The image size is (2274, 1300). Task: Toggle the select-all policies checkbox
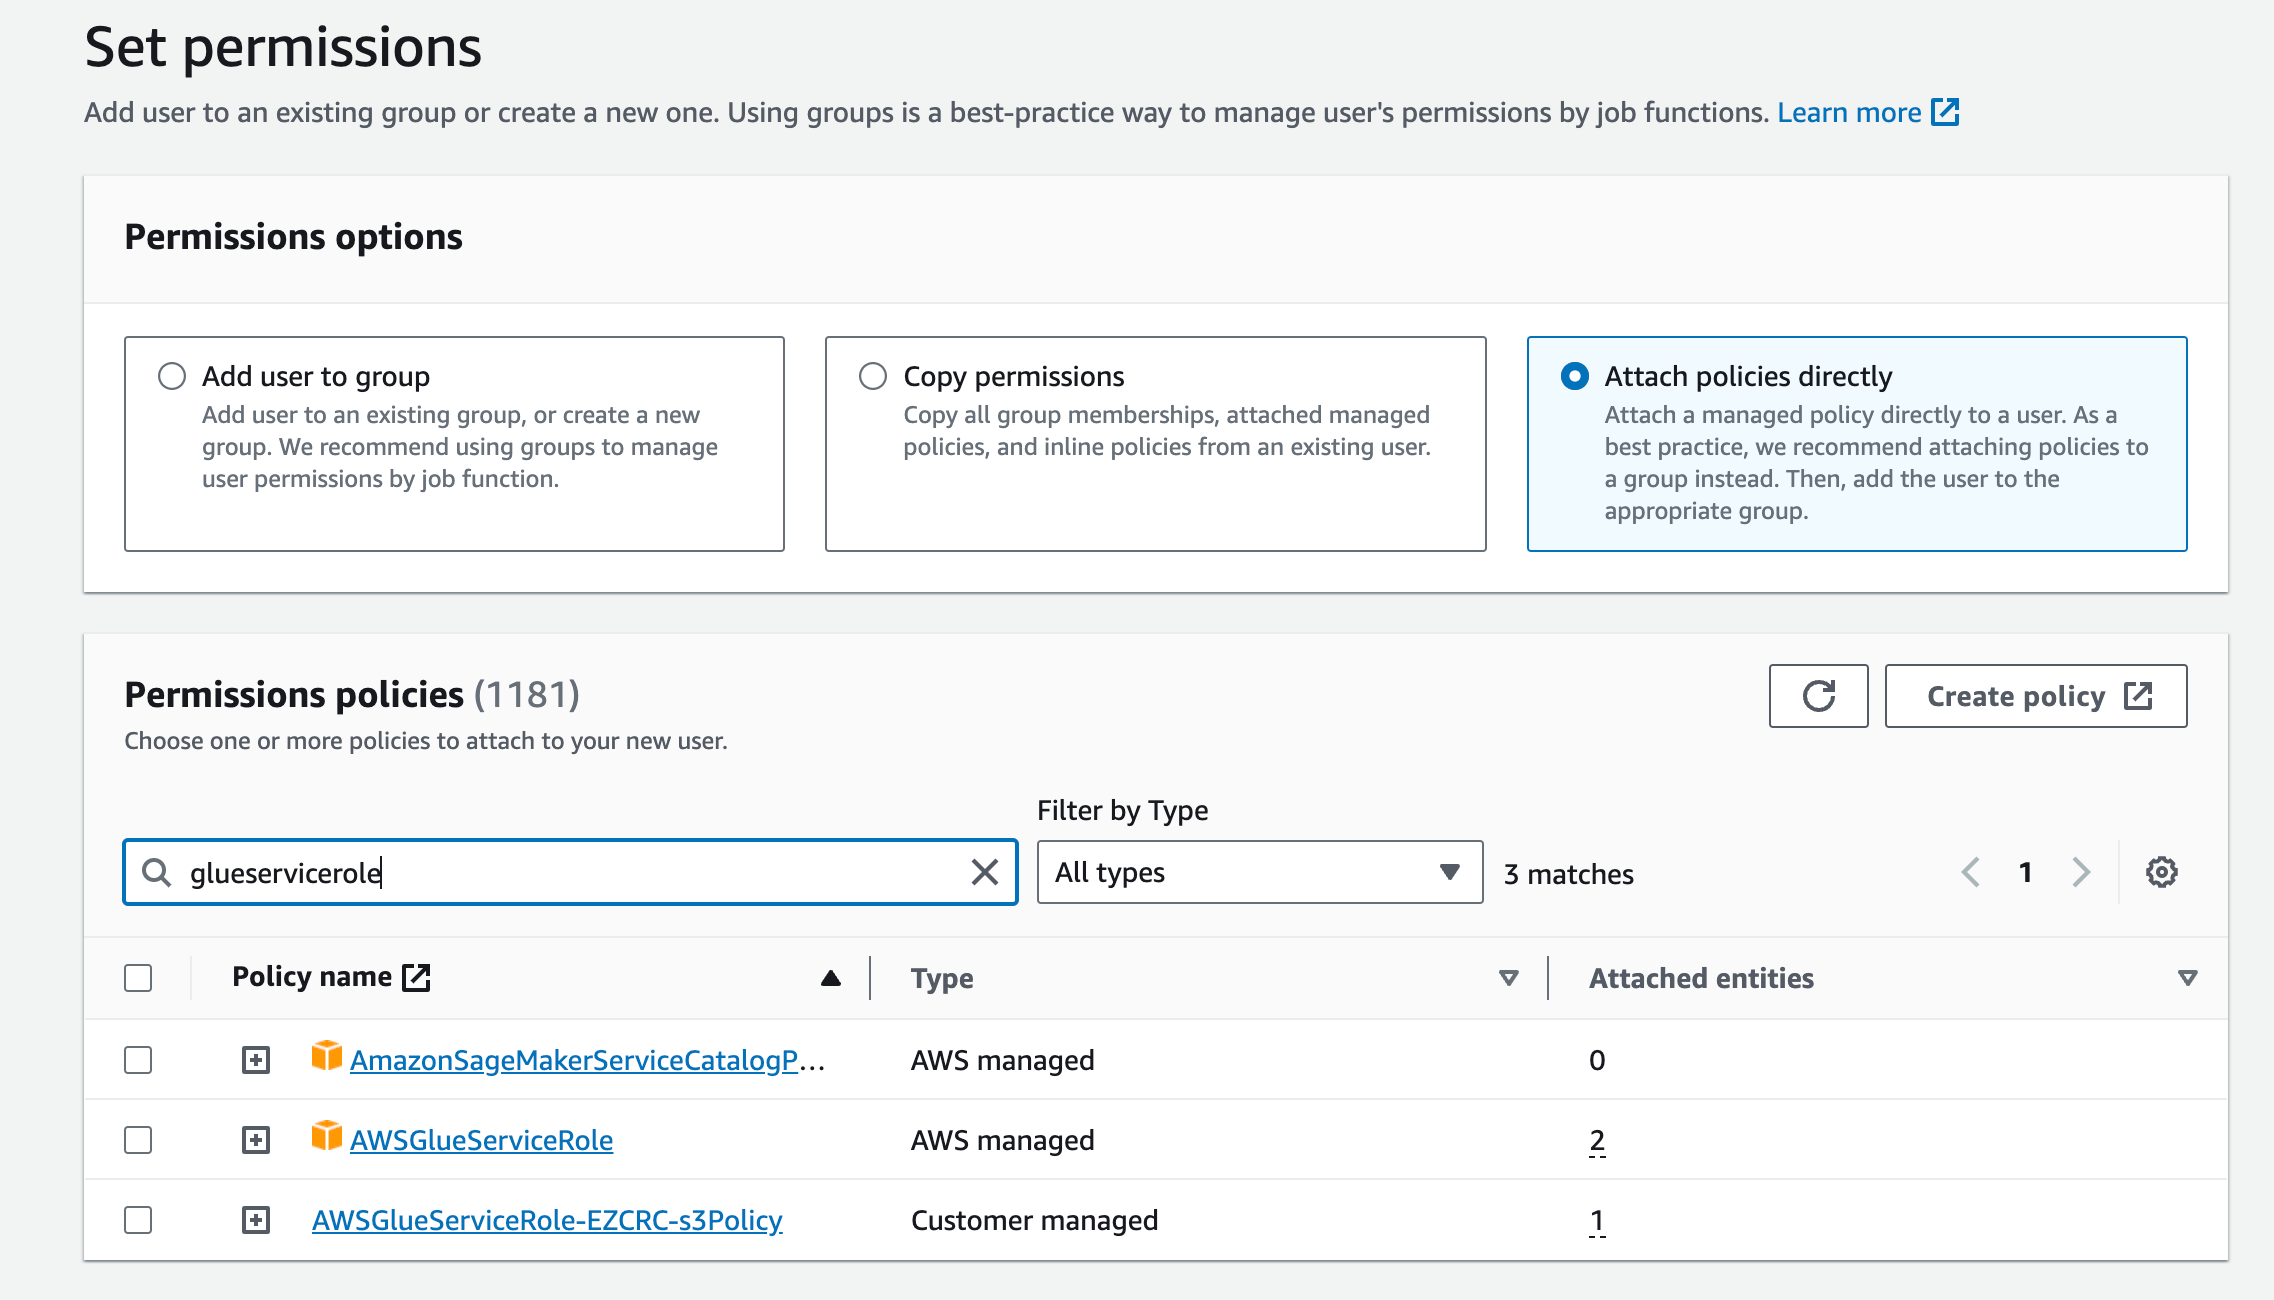pos(138,978)
